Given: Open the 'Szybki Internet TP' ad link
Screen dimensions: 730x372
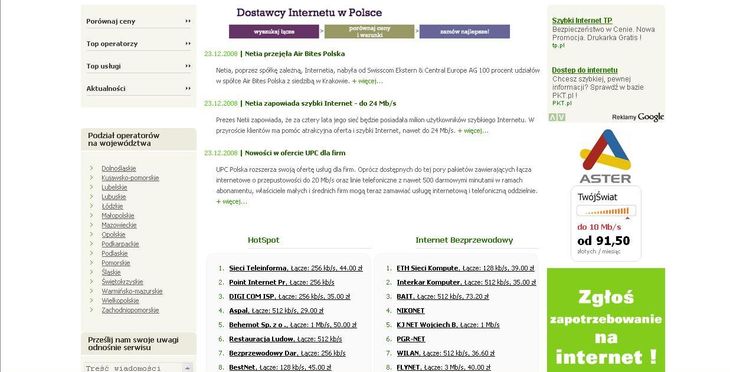Looking at the screenshot, I should [x=582, y=20].
